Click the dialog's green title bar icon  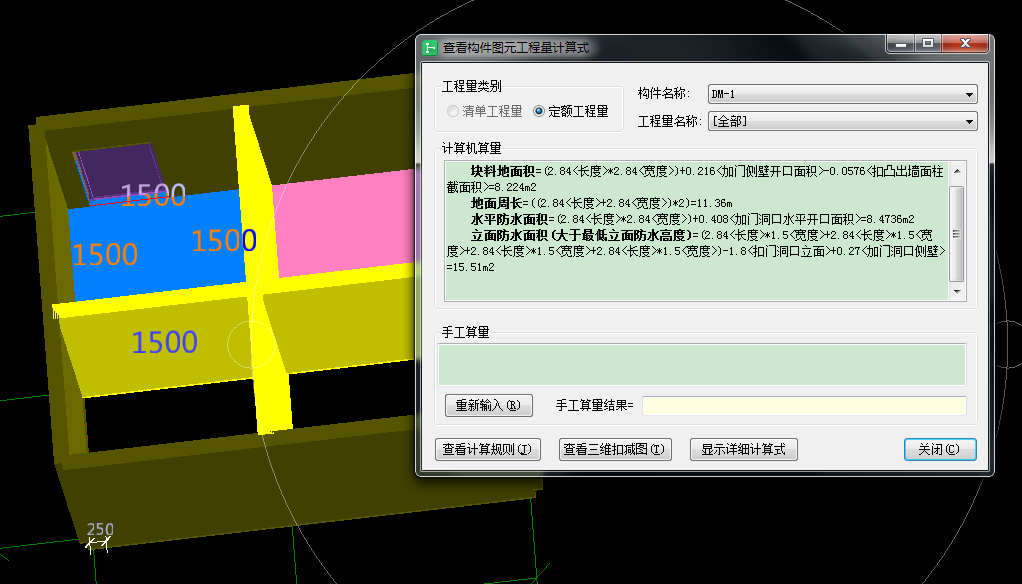(430, 48)
